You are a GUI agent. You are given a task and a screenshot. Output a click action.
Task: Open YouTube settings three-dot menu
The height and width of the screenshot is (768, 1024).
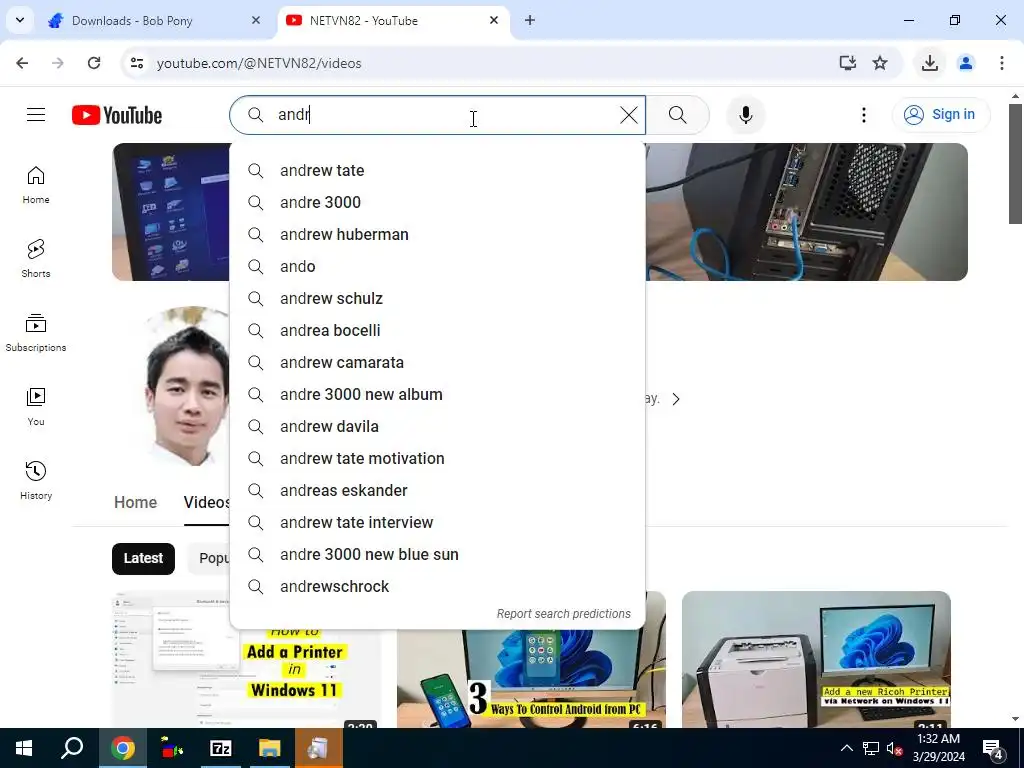863,115
